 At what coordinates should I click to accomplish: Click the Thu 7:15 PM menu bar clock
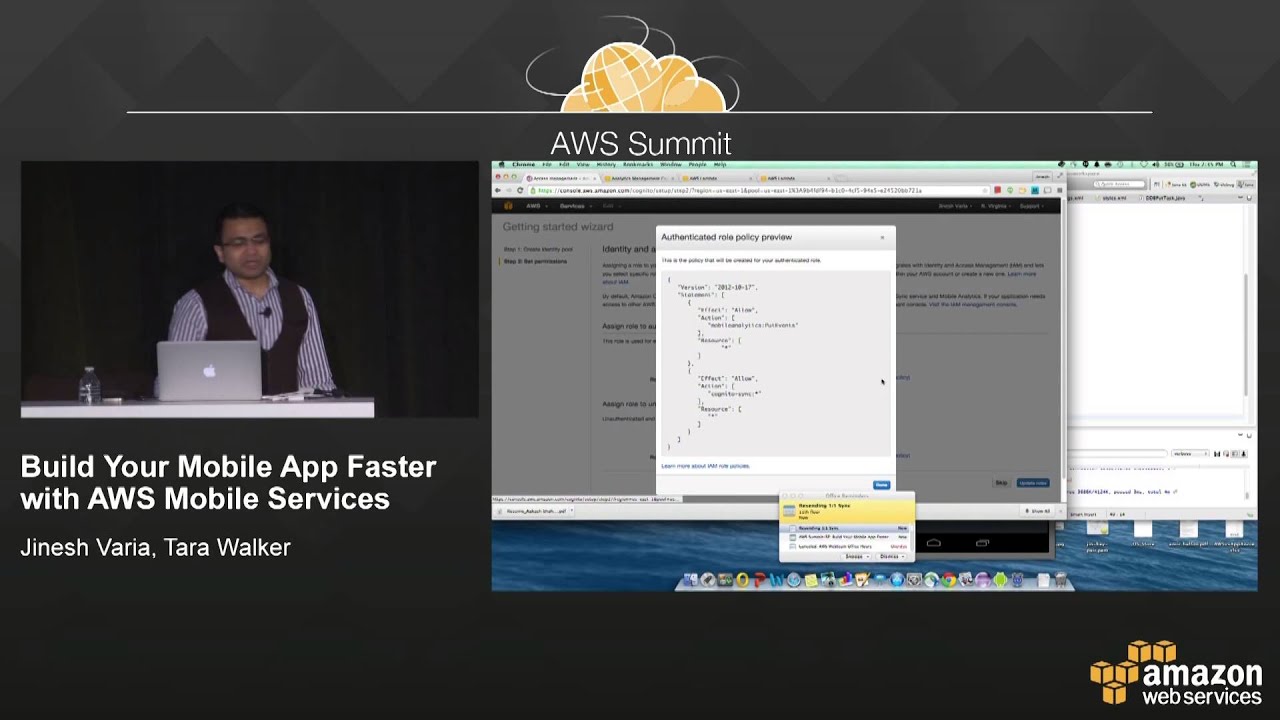coord(1207,164)
